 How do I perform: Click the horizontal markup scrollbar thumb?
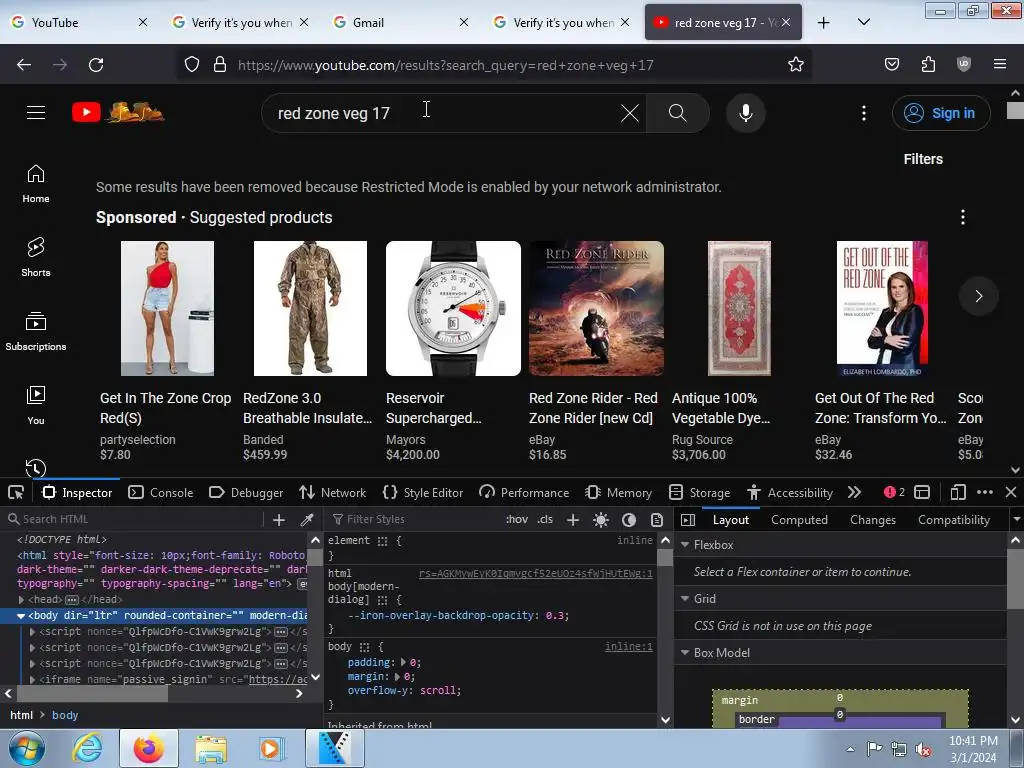(x=92, y=694)
